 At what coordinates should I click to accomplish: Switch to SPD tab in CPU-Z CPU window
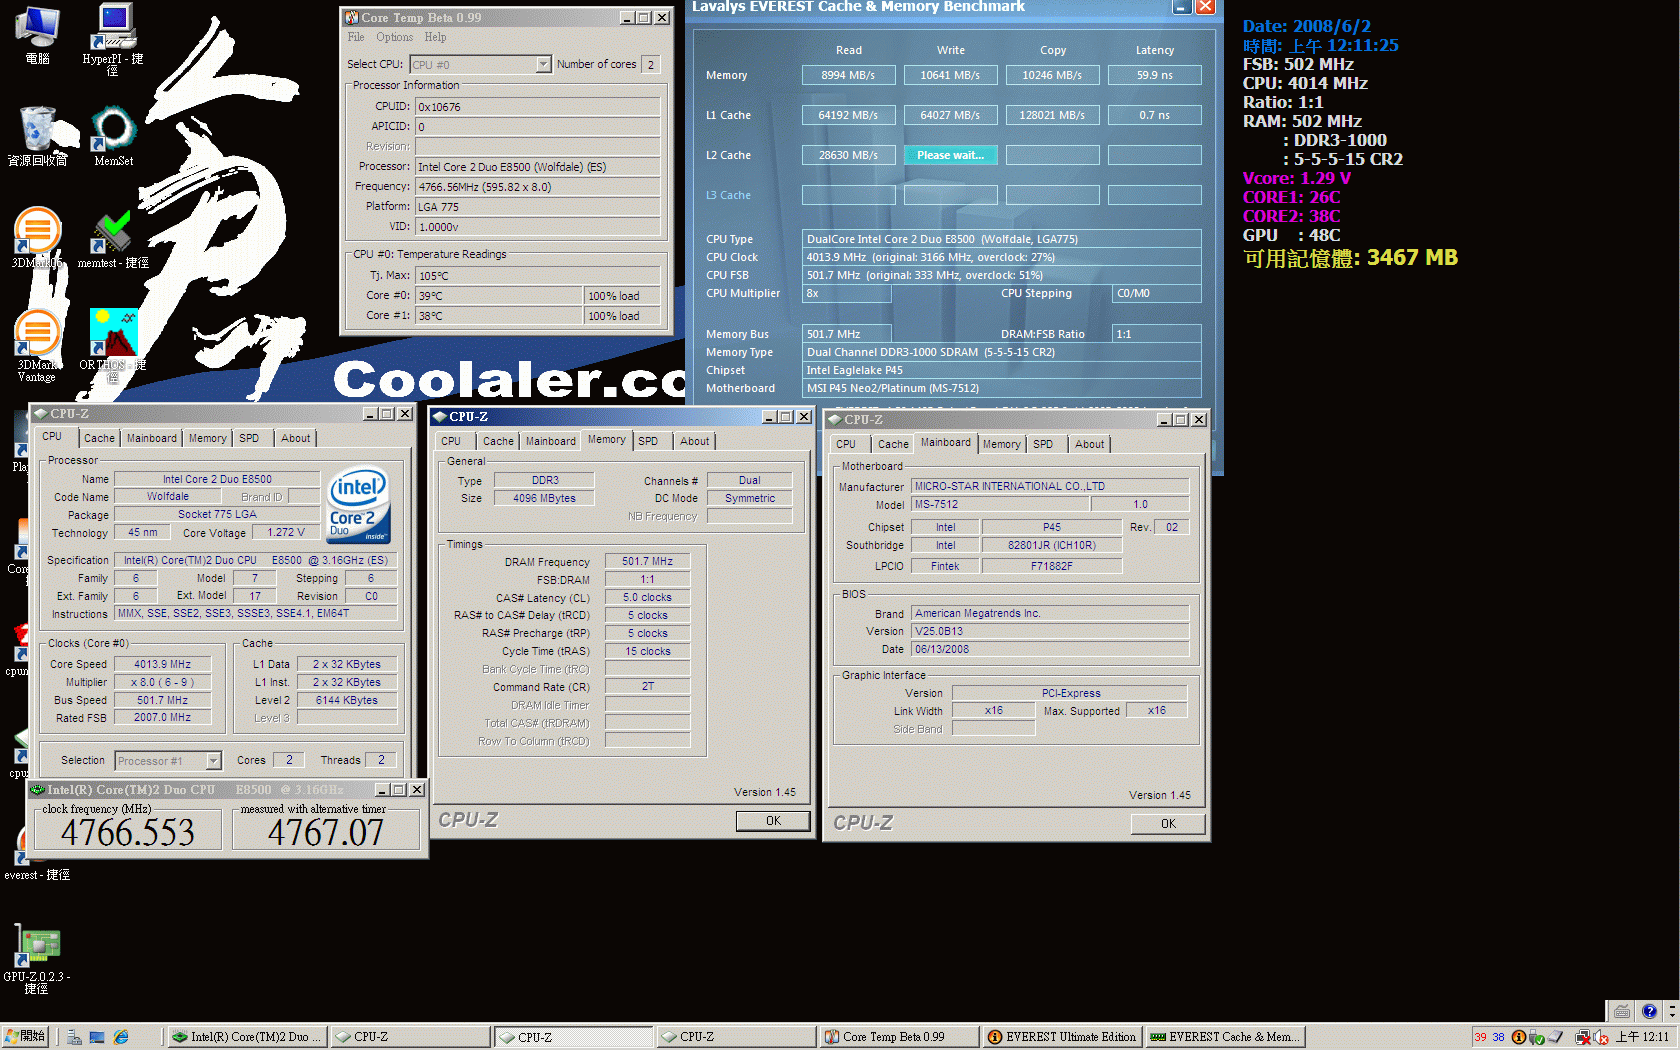point(249,438)
